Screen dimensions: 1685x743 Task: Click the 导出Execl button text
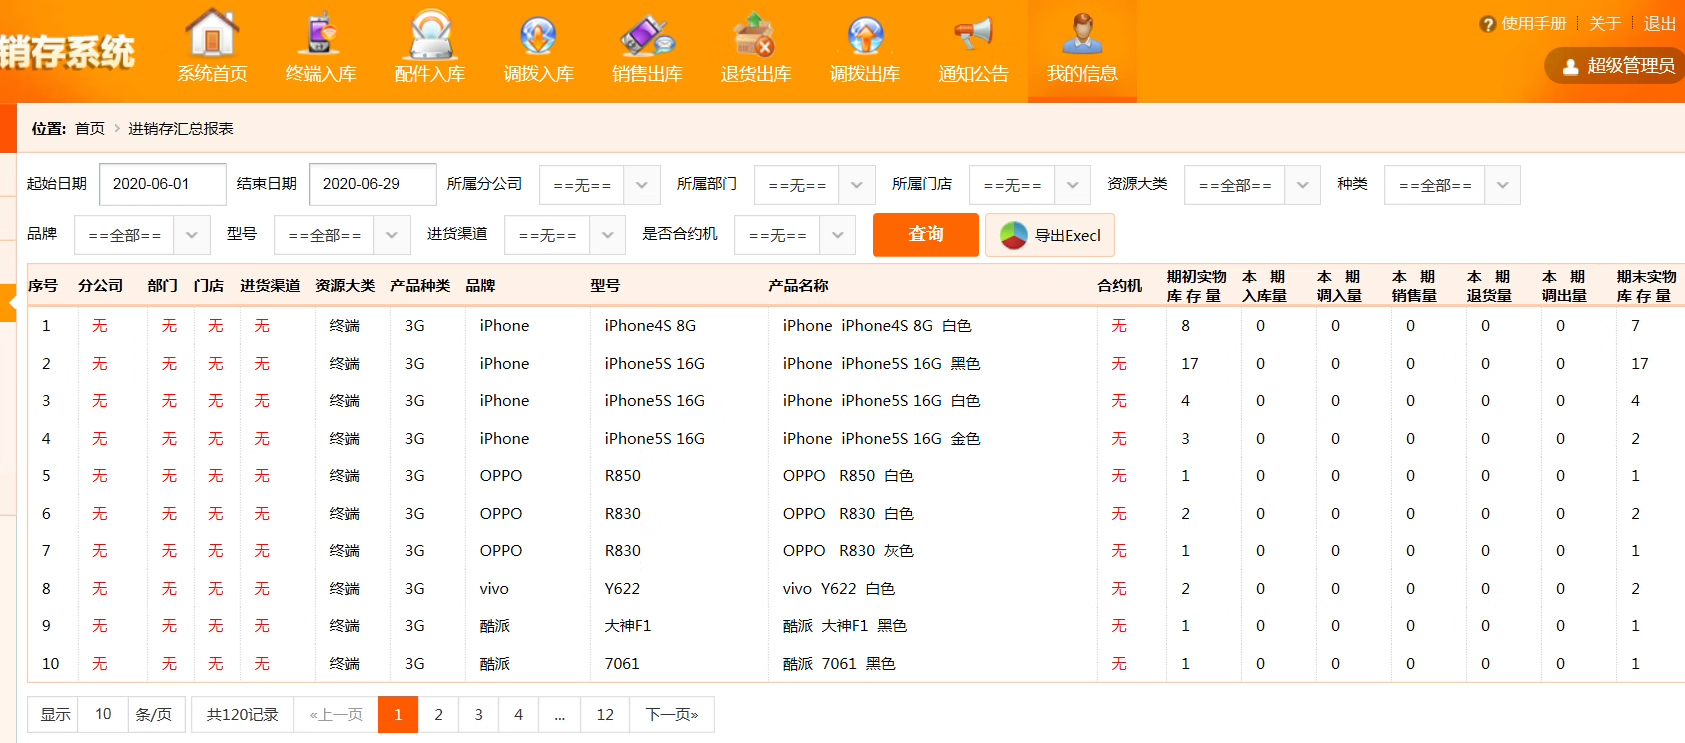click(1067, 236)
